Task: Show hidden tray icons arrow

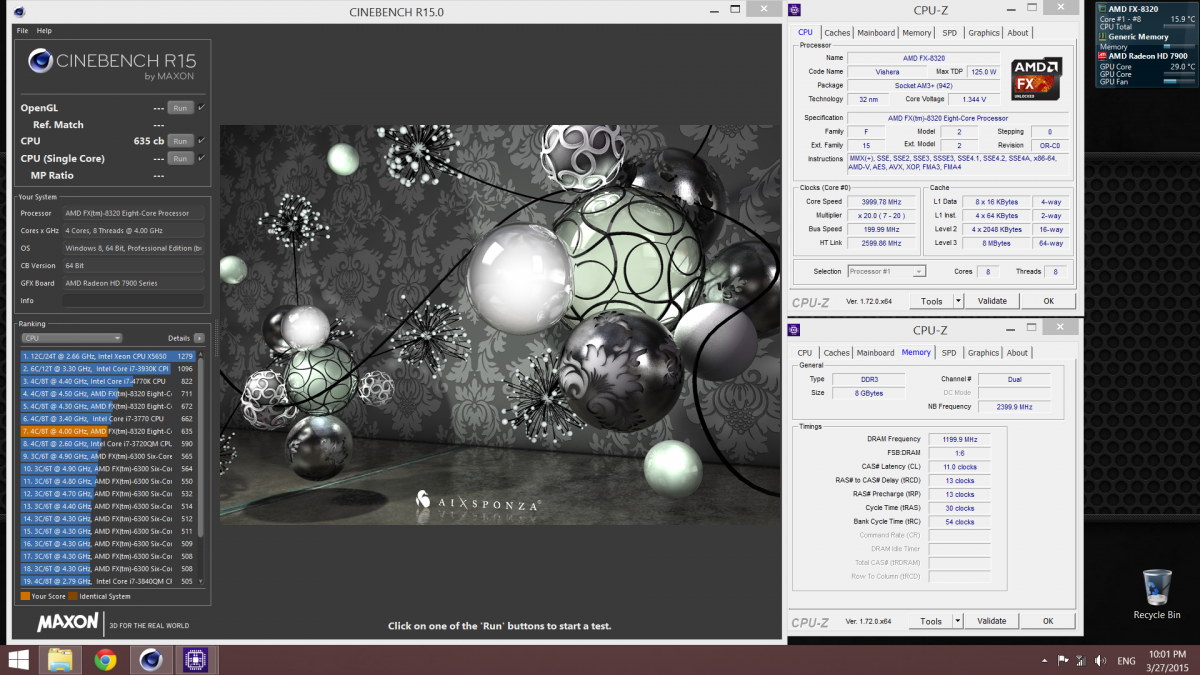Action: 1045,661
